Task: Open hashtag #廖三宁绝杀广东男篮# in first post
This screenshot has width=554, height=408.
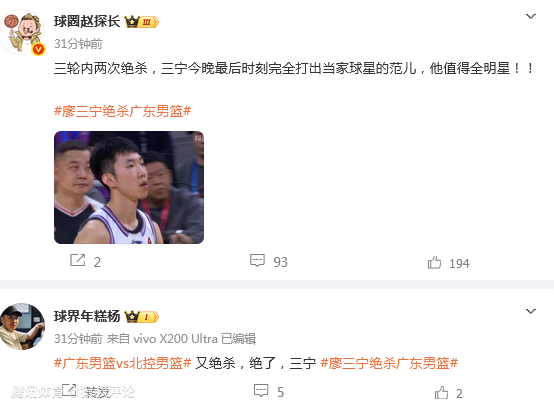Action: click(123, 111)
